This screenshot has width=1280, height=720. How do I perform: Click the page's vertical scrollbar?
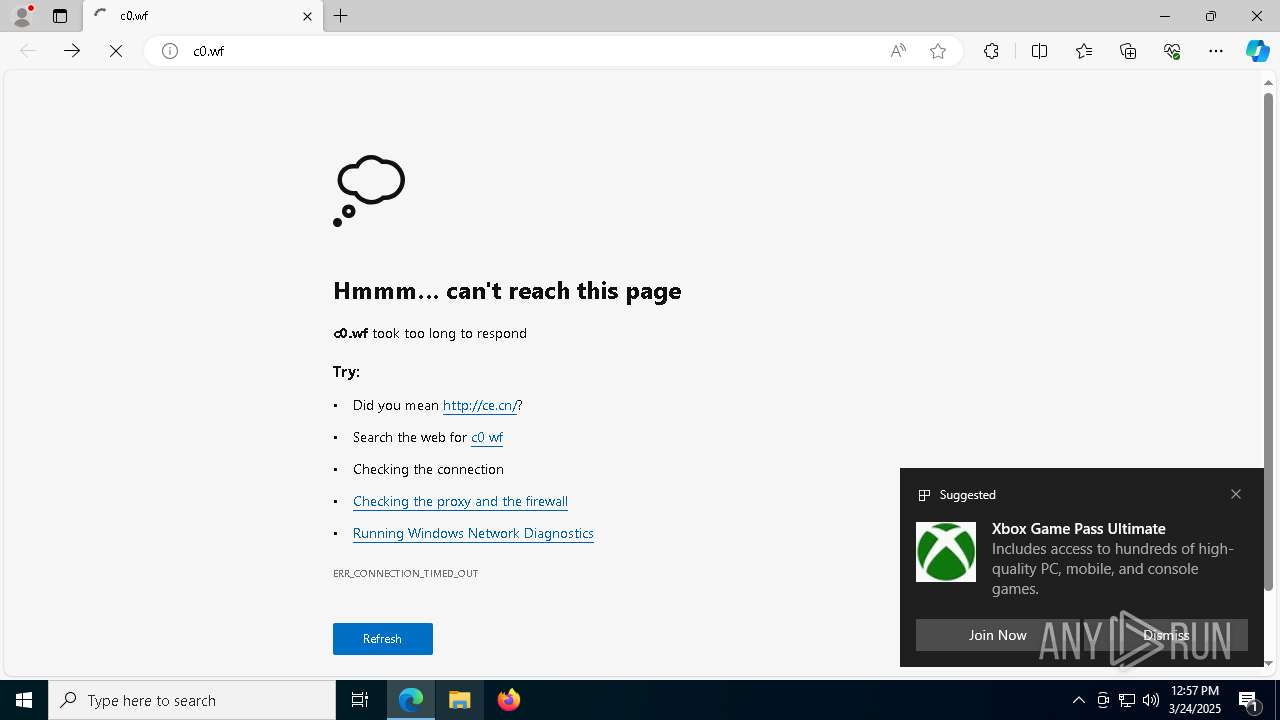(x=1268, y=340)
